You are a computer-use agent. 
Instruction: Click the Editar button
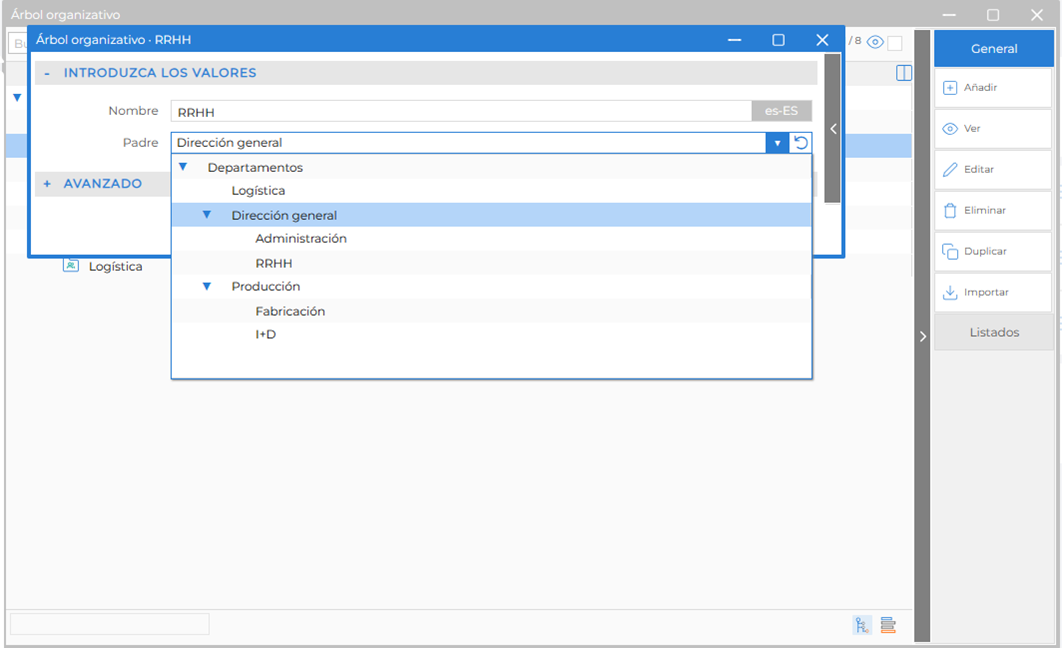coord(993,169)
